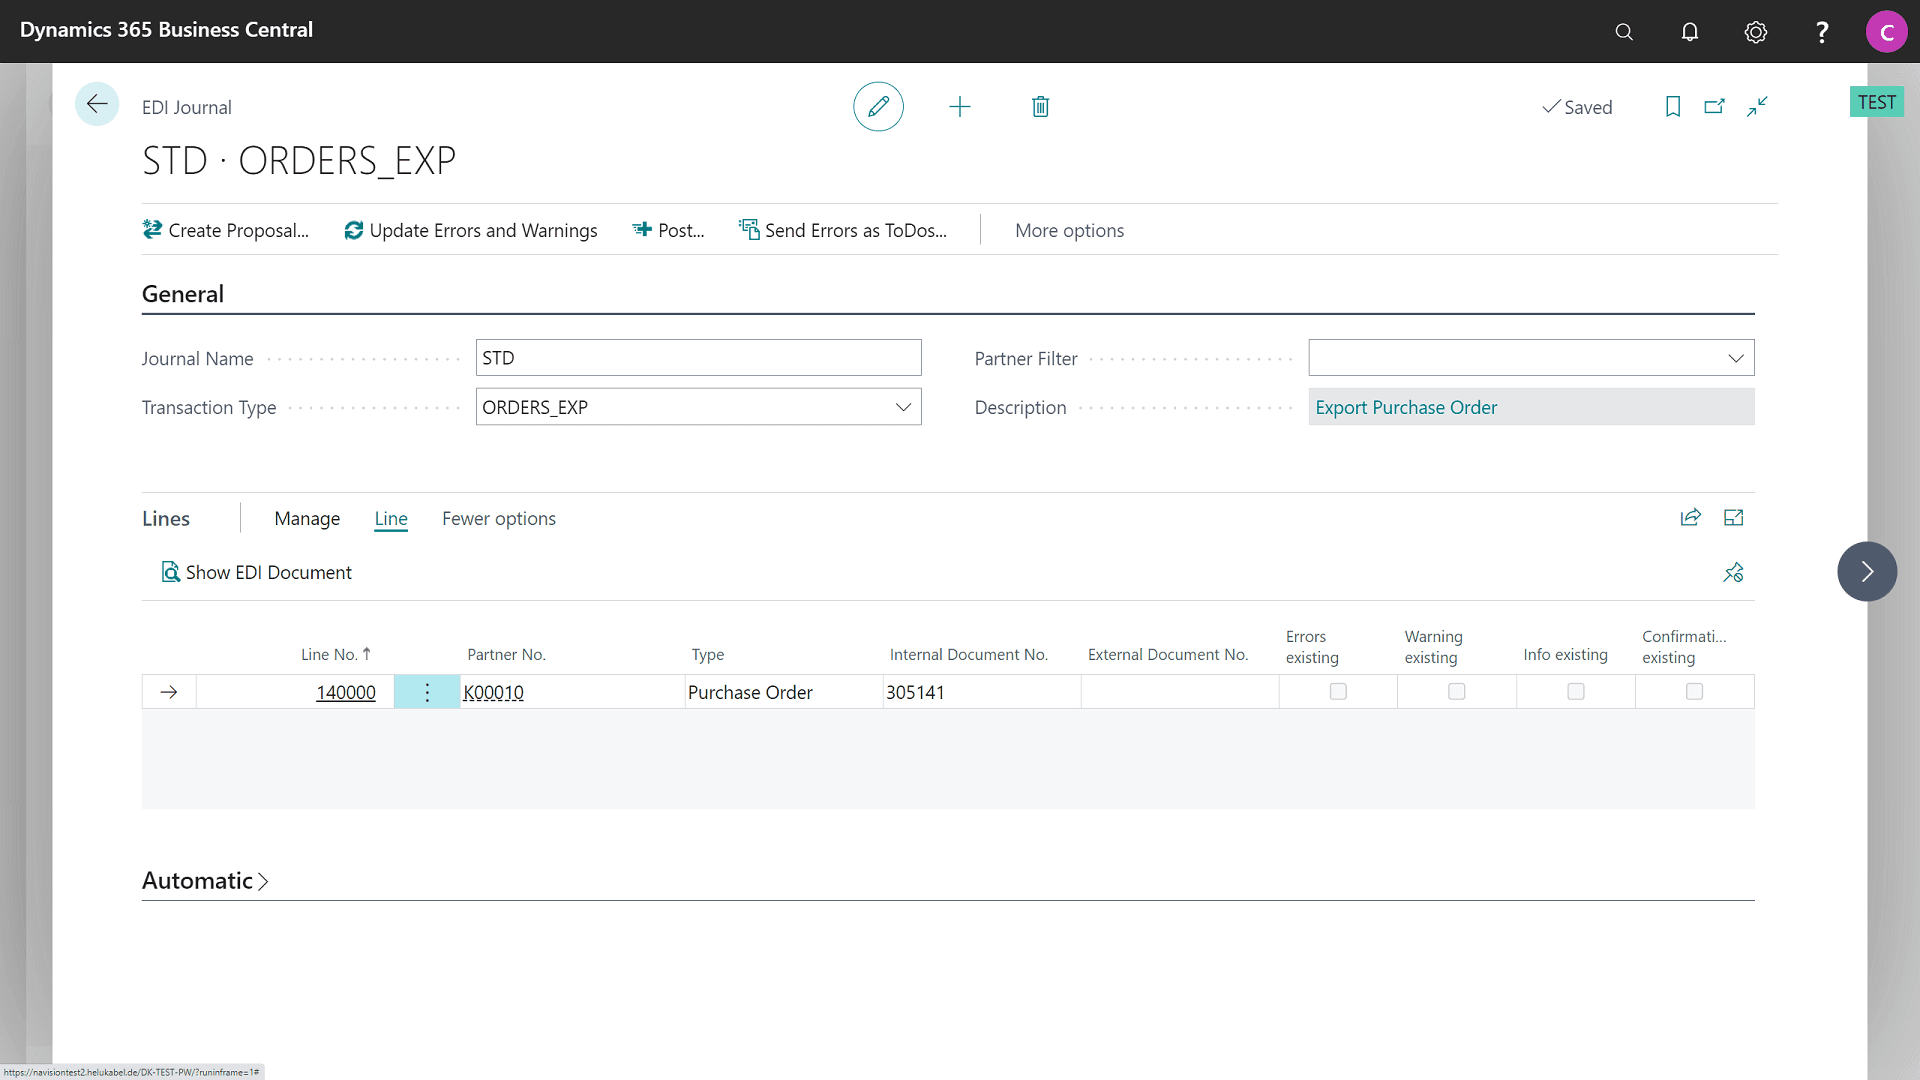Click the More options button
Image resolution: width=1920 pixels, height=1080 pixels.
click(x=1069, y=229)
